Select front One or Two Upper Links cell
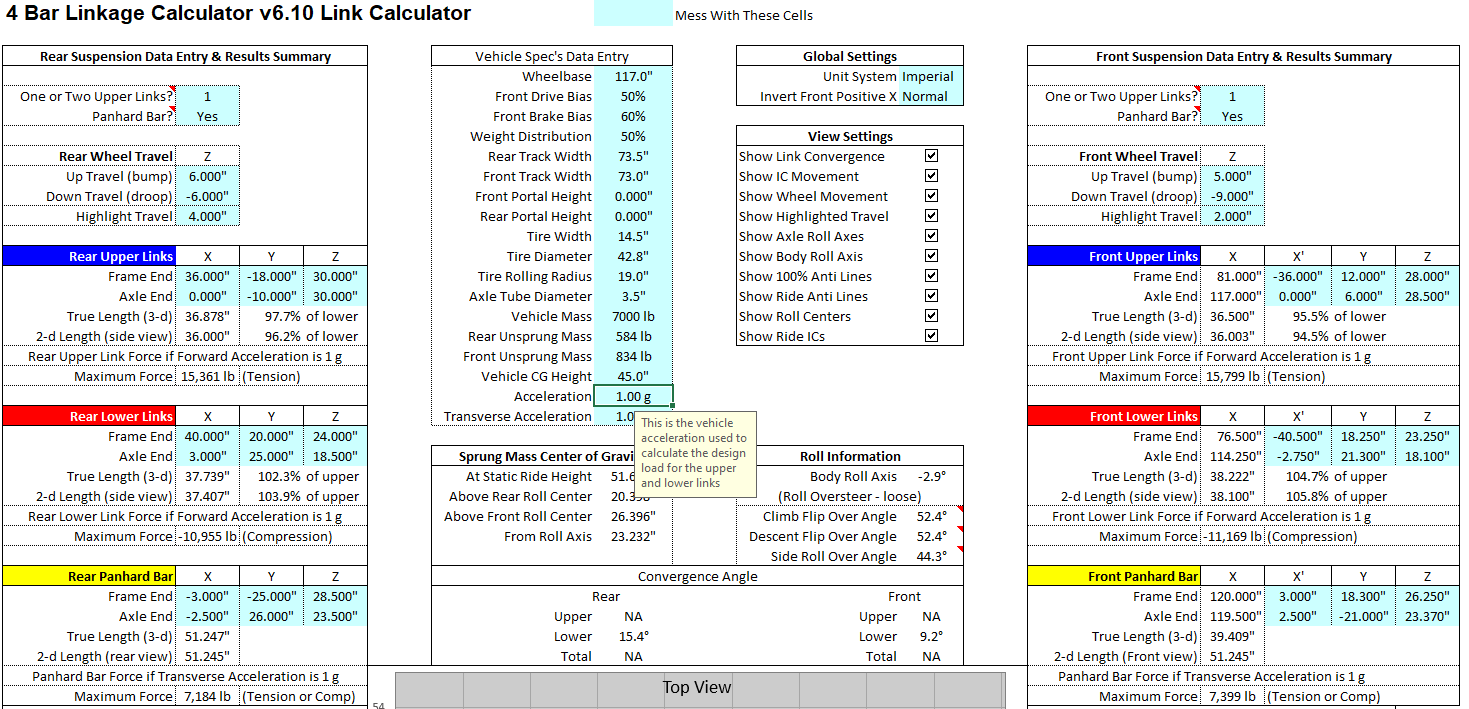This screenshot has width=1469, height=709. (x=1232, y=96)
